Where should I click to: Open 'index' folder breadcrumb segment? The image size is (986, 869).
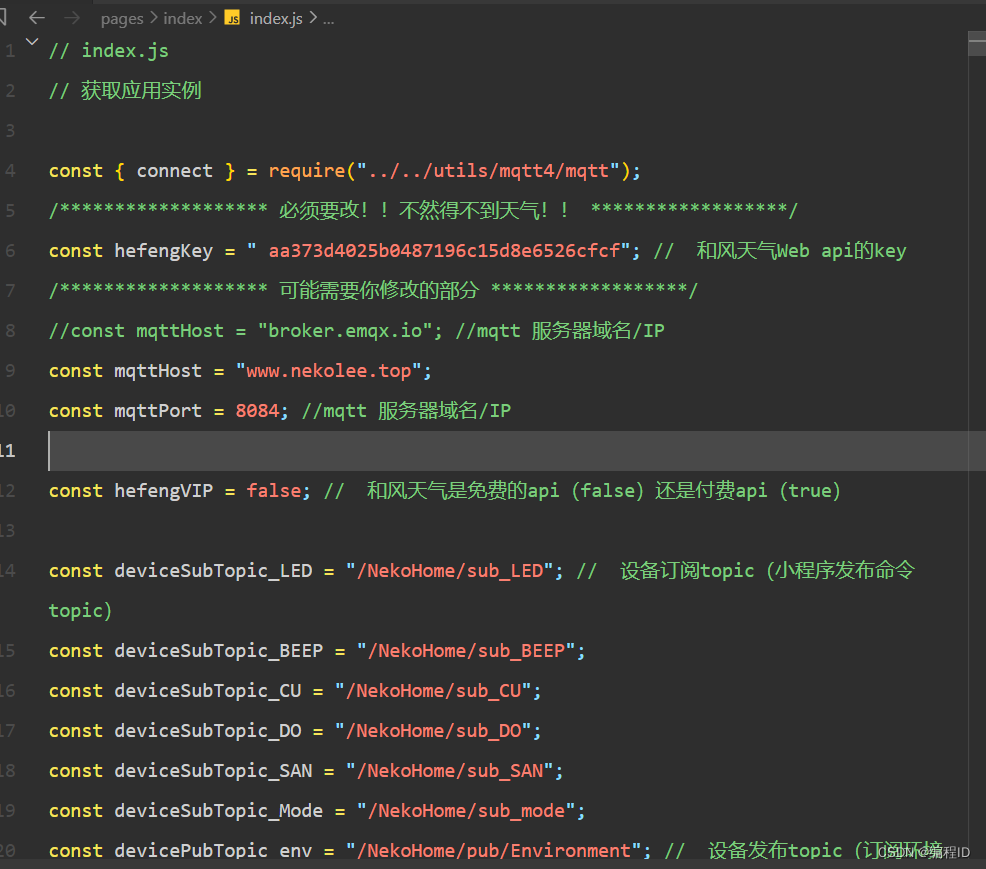pos(182,18)
